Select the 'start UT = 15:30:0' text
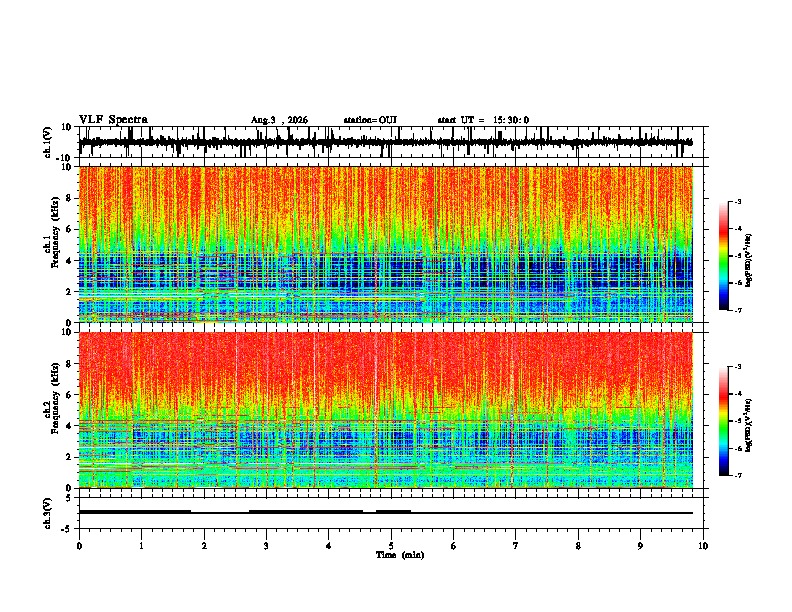 483,120
